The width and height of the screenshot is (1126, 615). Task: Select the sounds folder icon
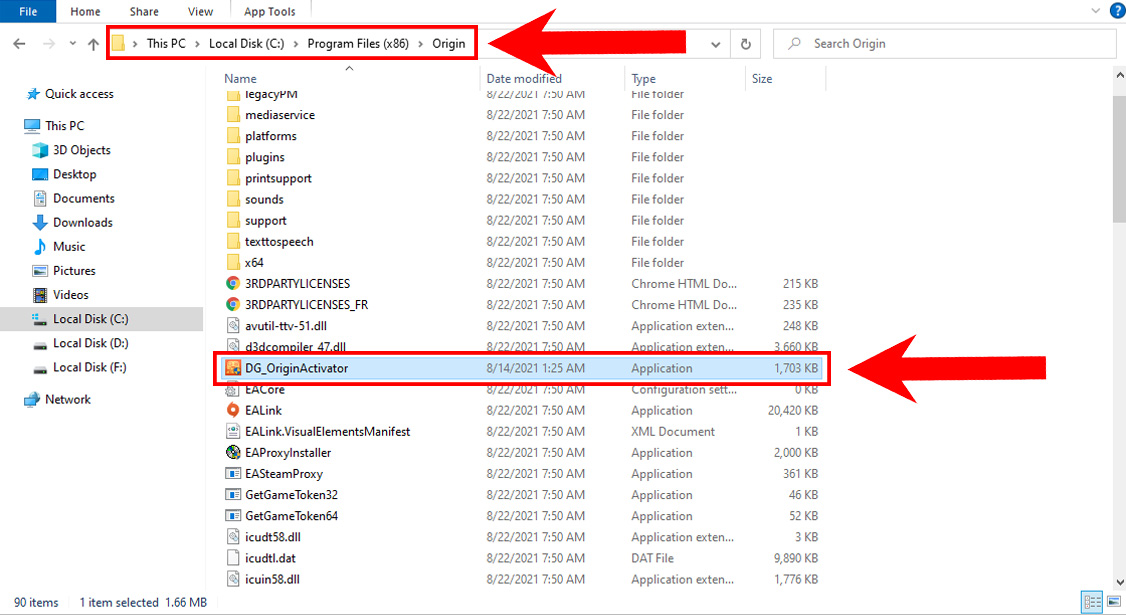[x=233, y=199]
